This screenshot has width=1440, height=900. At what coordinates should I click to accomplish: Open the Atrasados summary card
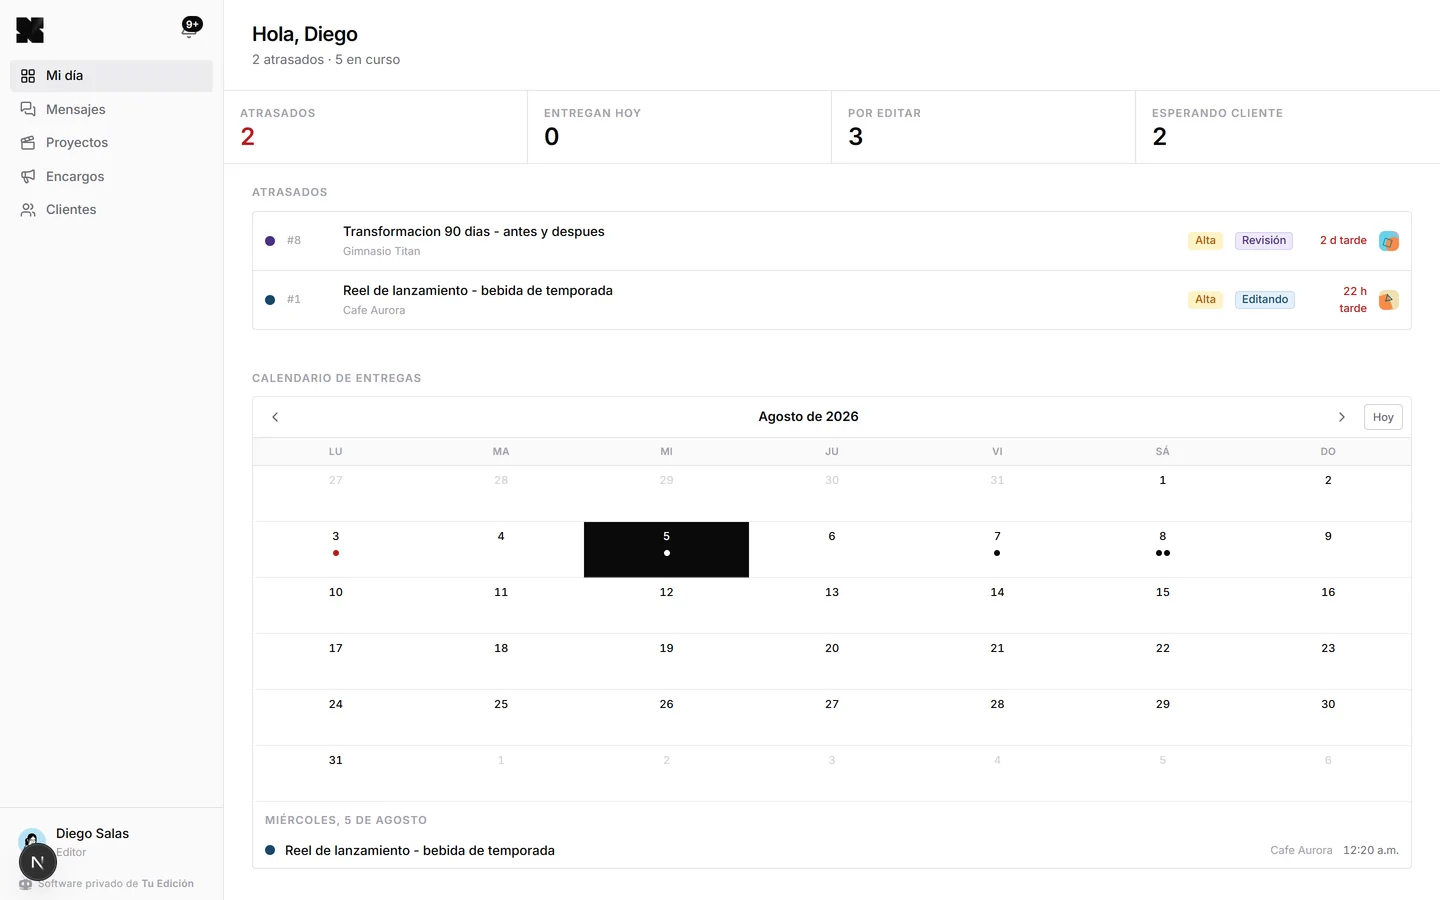[x=375, y=127]
